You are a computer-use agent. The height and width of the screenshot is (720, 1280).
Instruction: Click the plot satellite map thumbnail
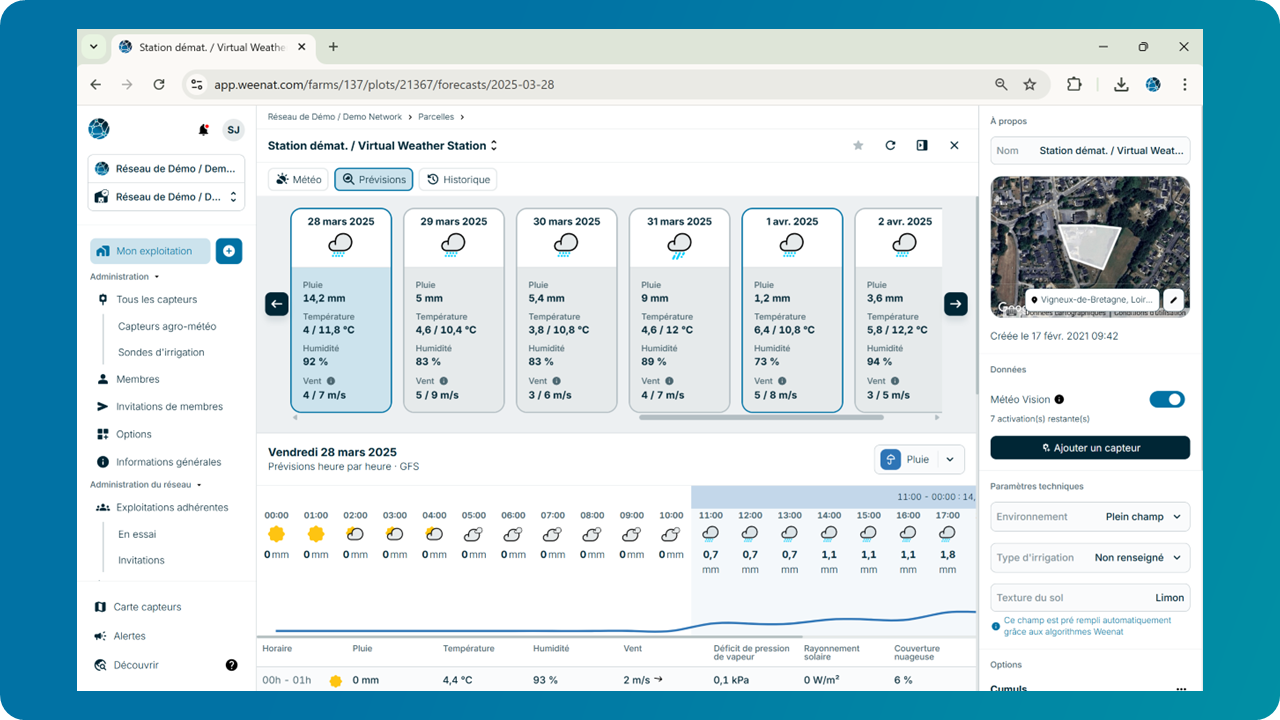point(1090,247)
